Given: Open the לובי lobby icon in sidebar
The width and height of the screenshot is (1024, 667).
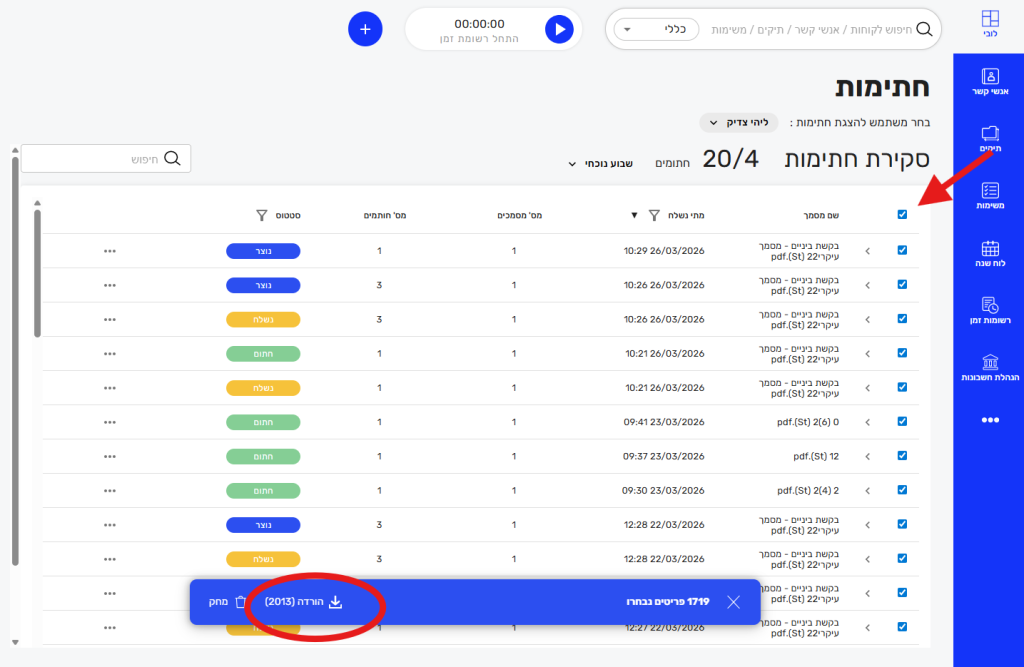Looking at the screenshot, I should (989, 23).
